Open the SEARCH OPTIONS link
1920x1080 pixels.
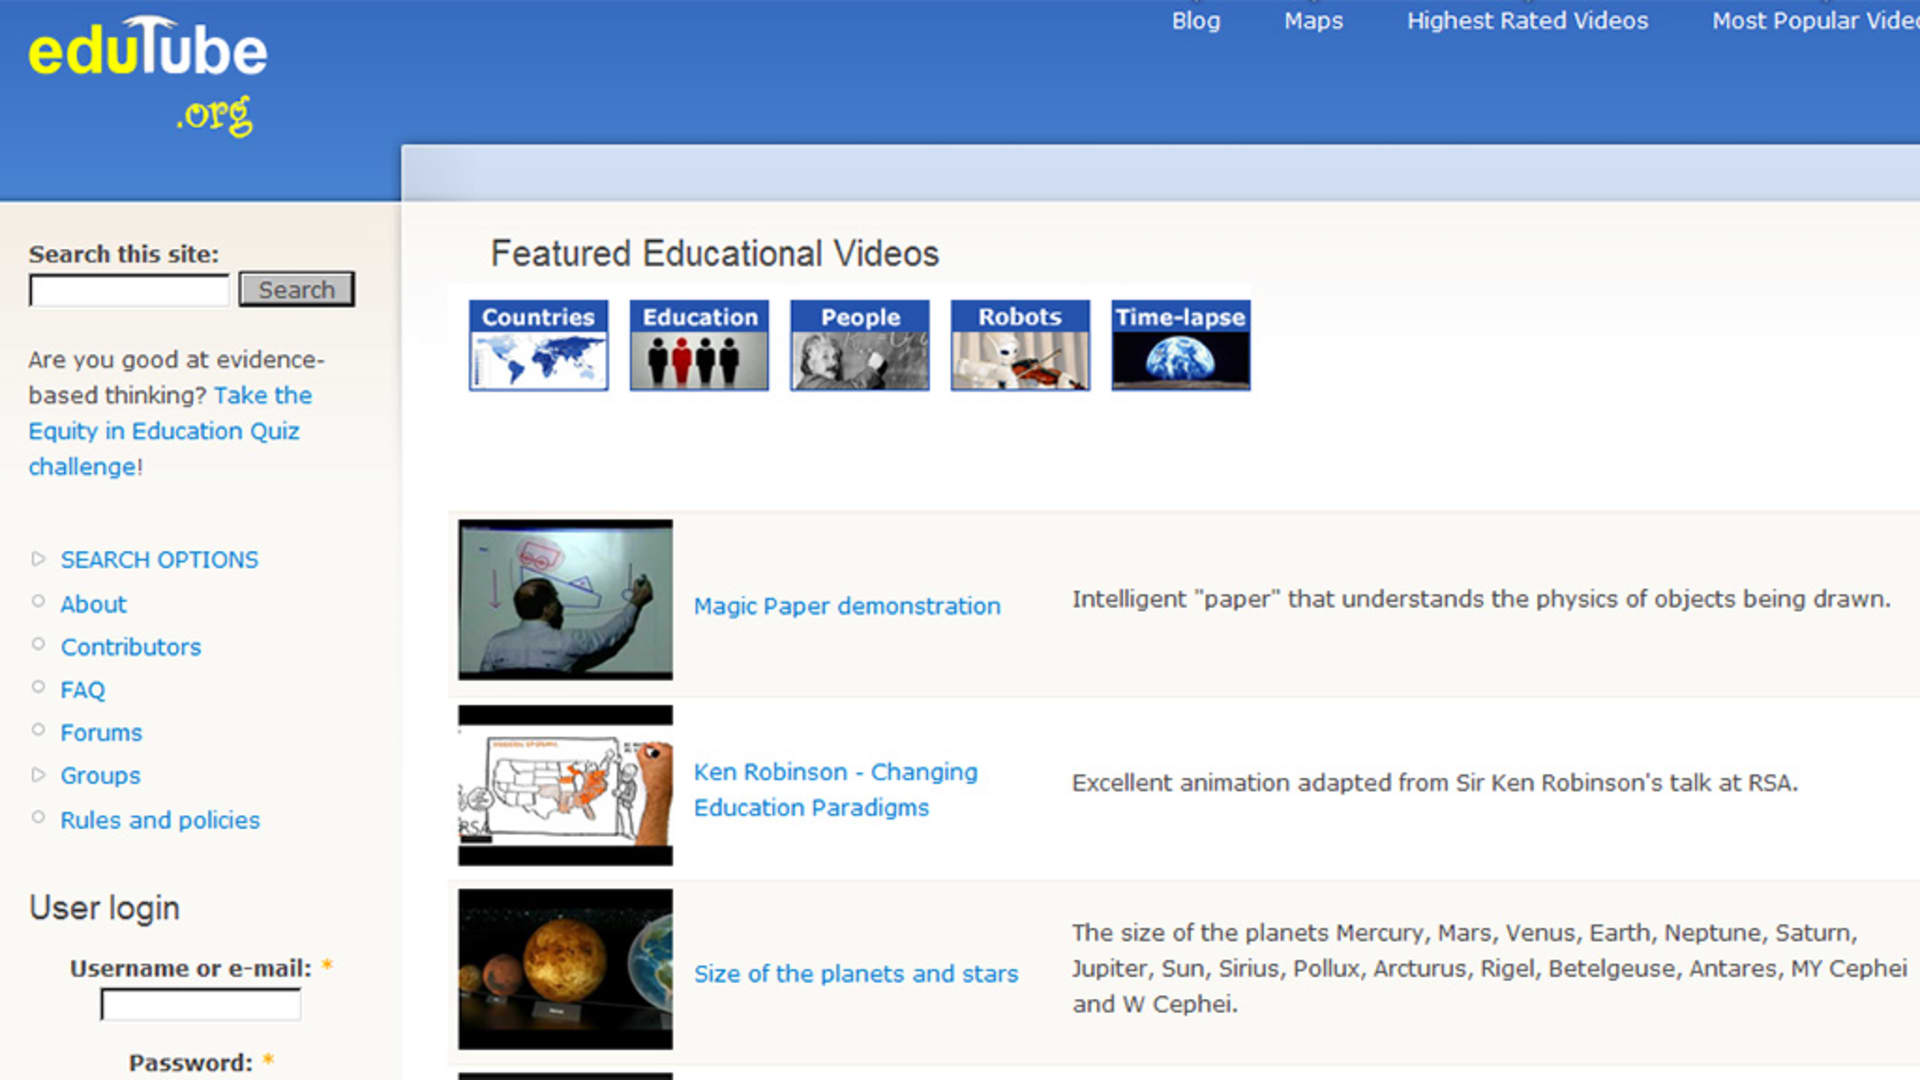point(159,559)
